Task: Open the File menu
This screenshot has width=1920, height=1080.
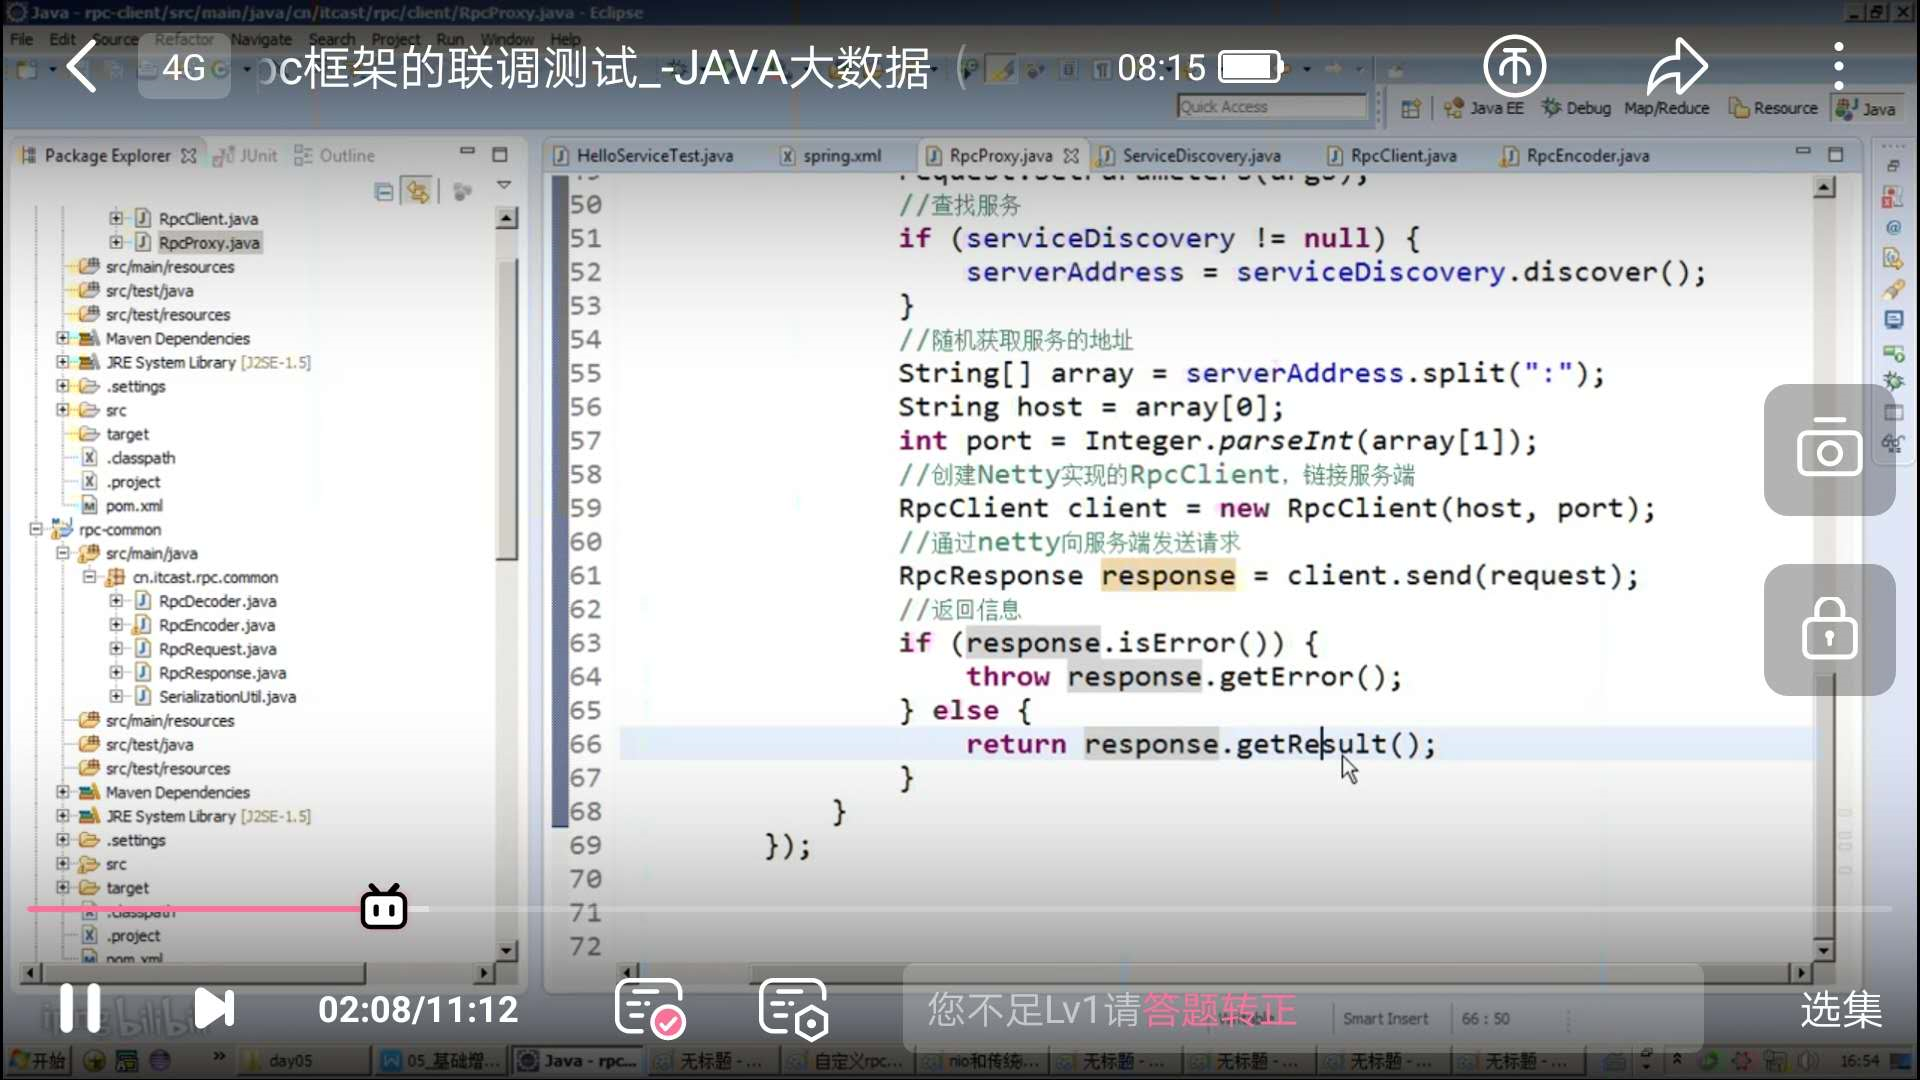Action: click(x=21, y=39)
